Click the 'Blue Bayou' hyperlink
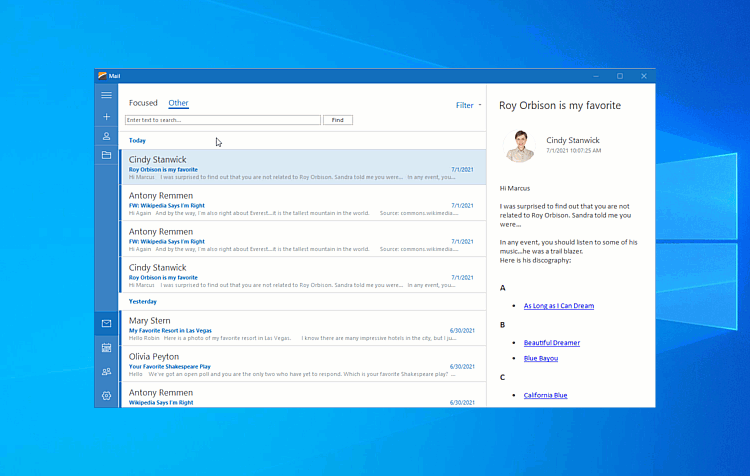The width and height of the screenshot is (750, 476). (x=540, y=358)
